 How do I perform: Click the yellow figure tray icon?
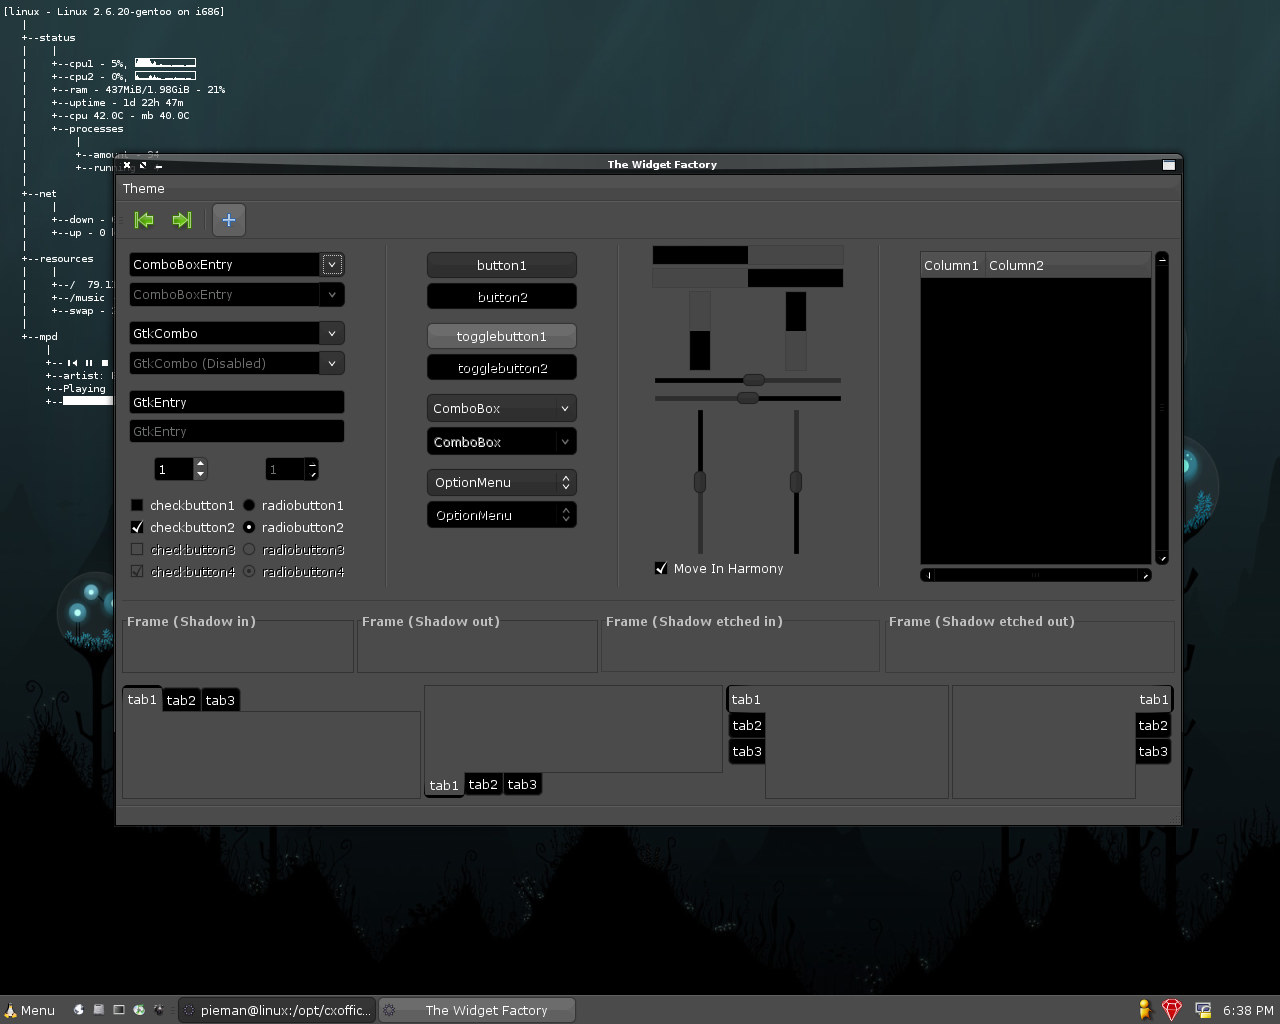[1145, 1010]
